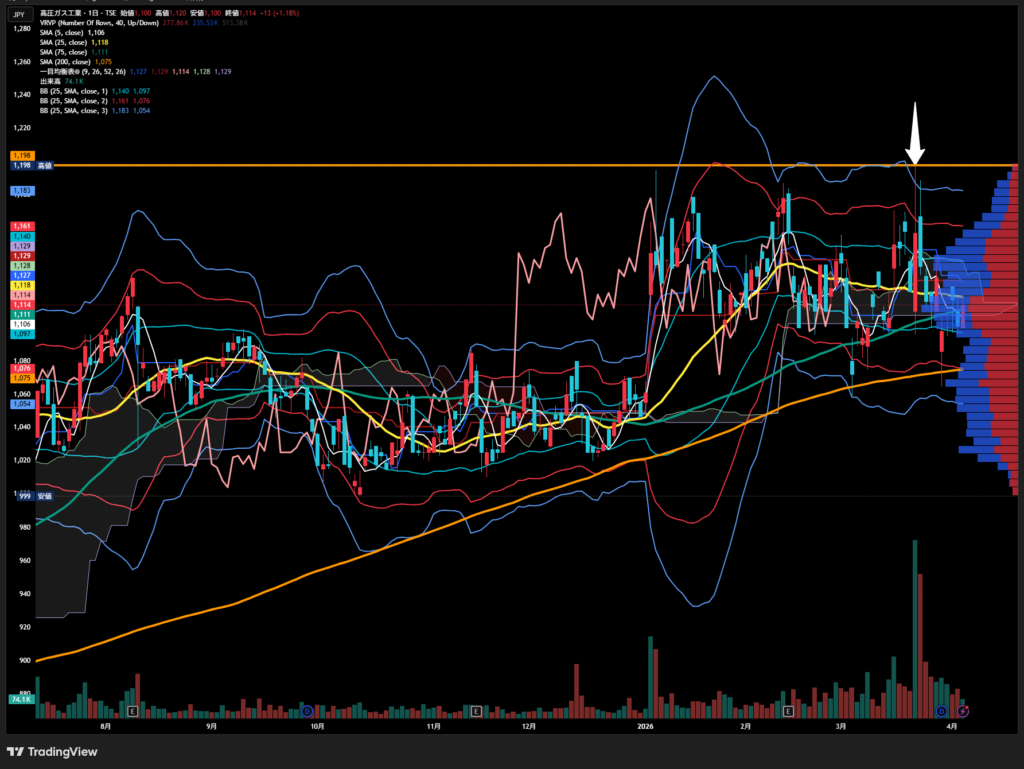Click the dividend D marker before October
This screenshot has width=1024, height=769.
click(x=307, y=710)
